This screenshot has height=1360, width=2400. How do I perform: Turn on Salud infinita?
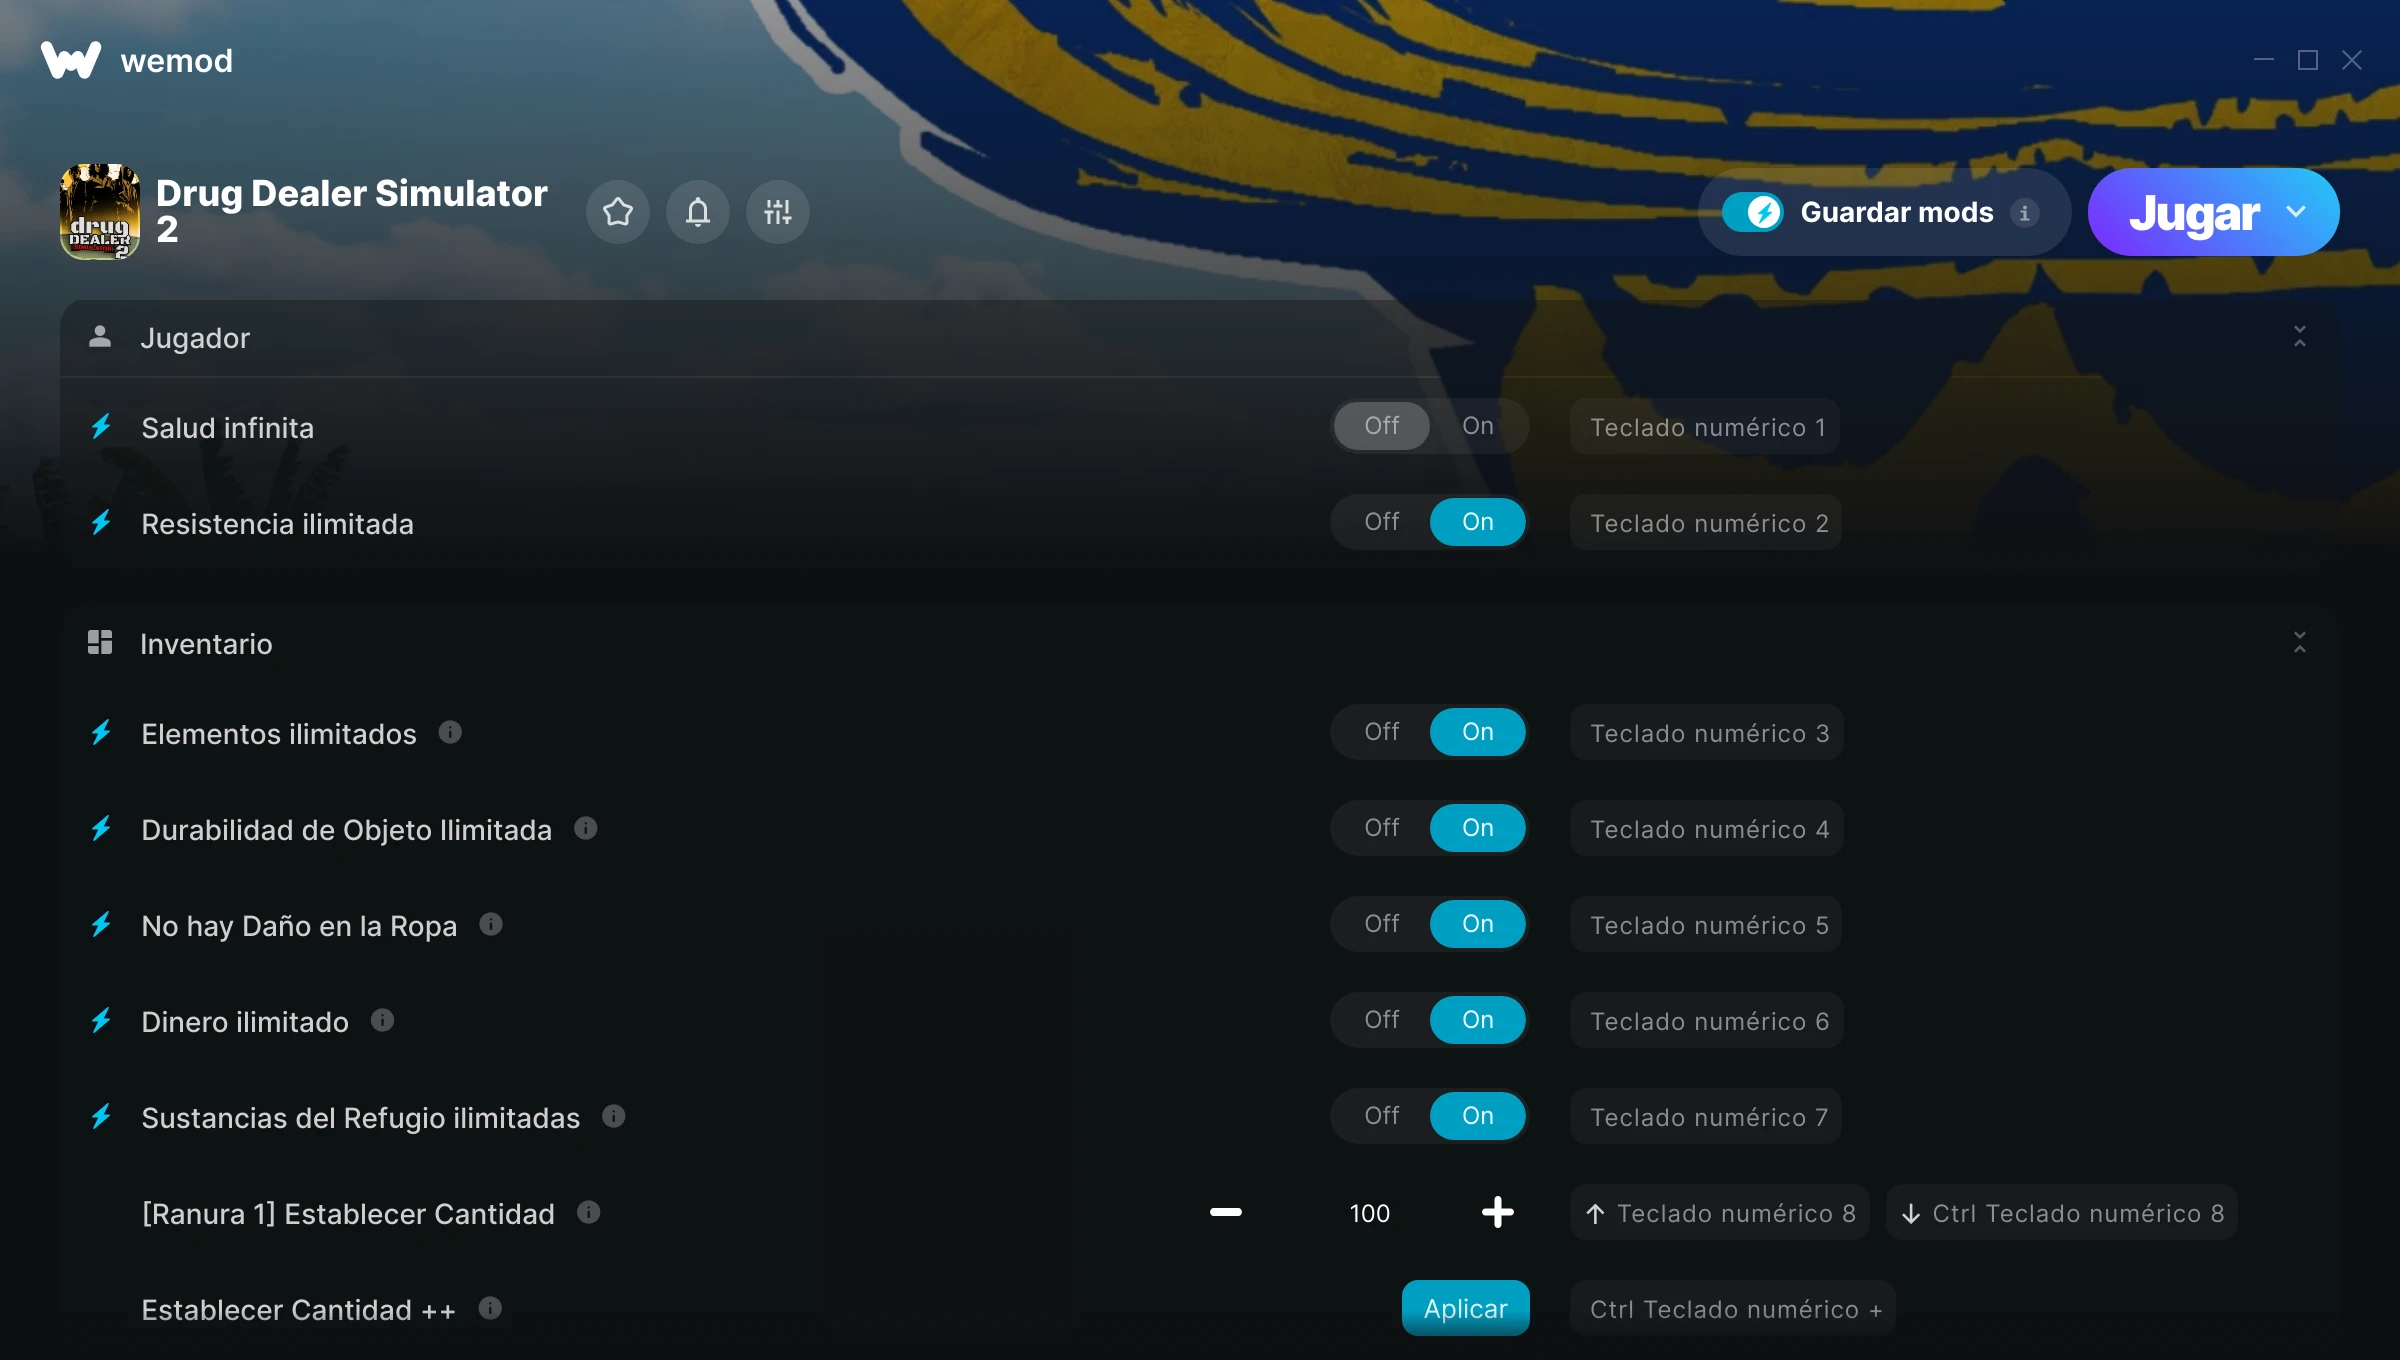(x=1478, y=426)
